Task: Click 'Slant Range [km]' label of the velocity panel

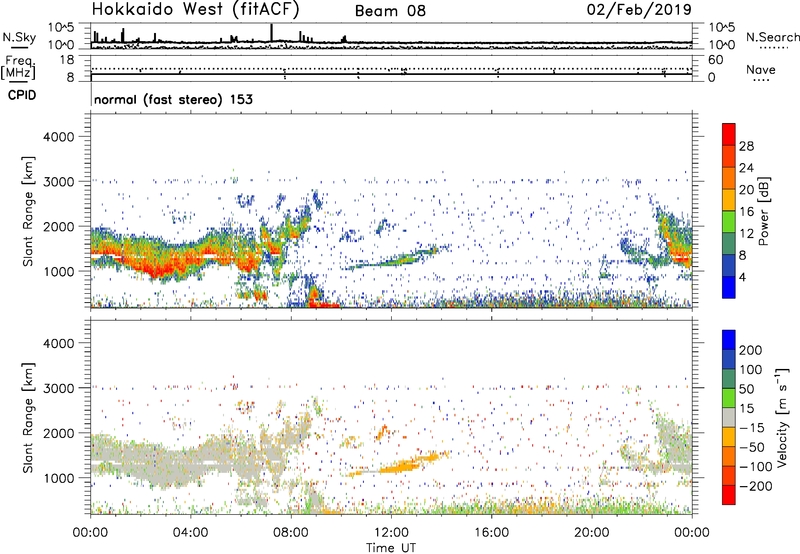Action: coord(28,418)
